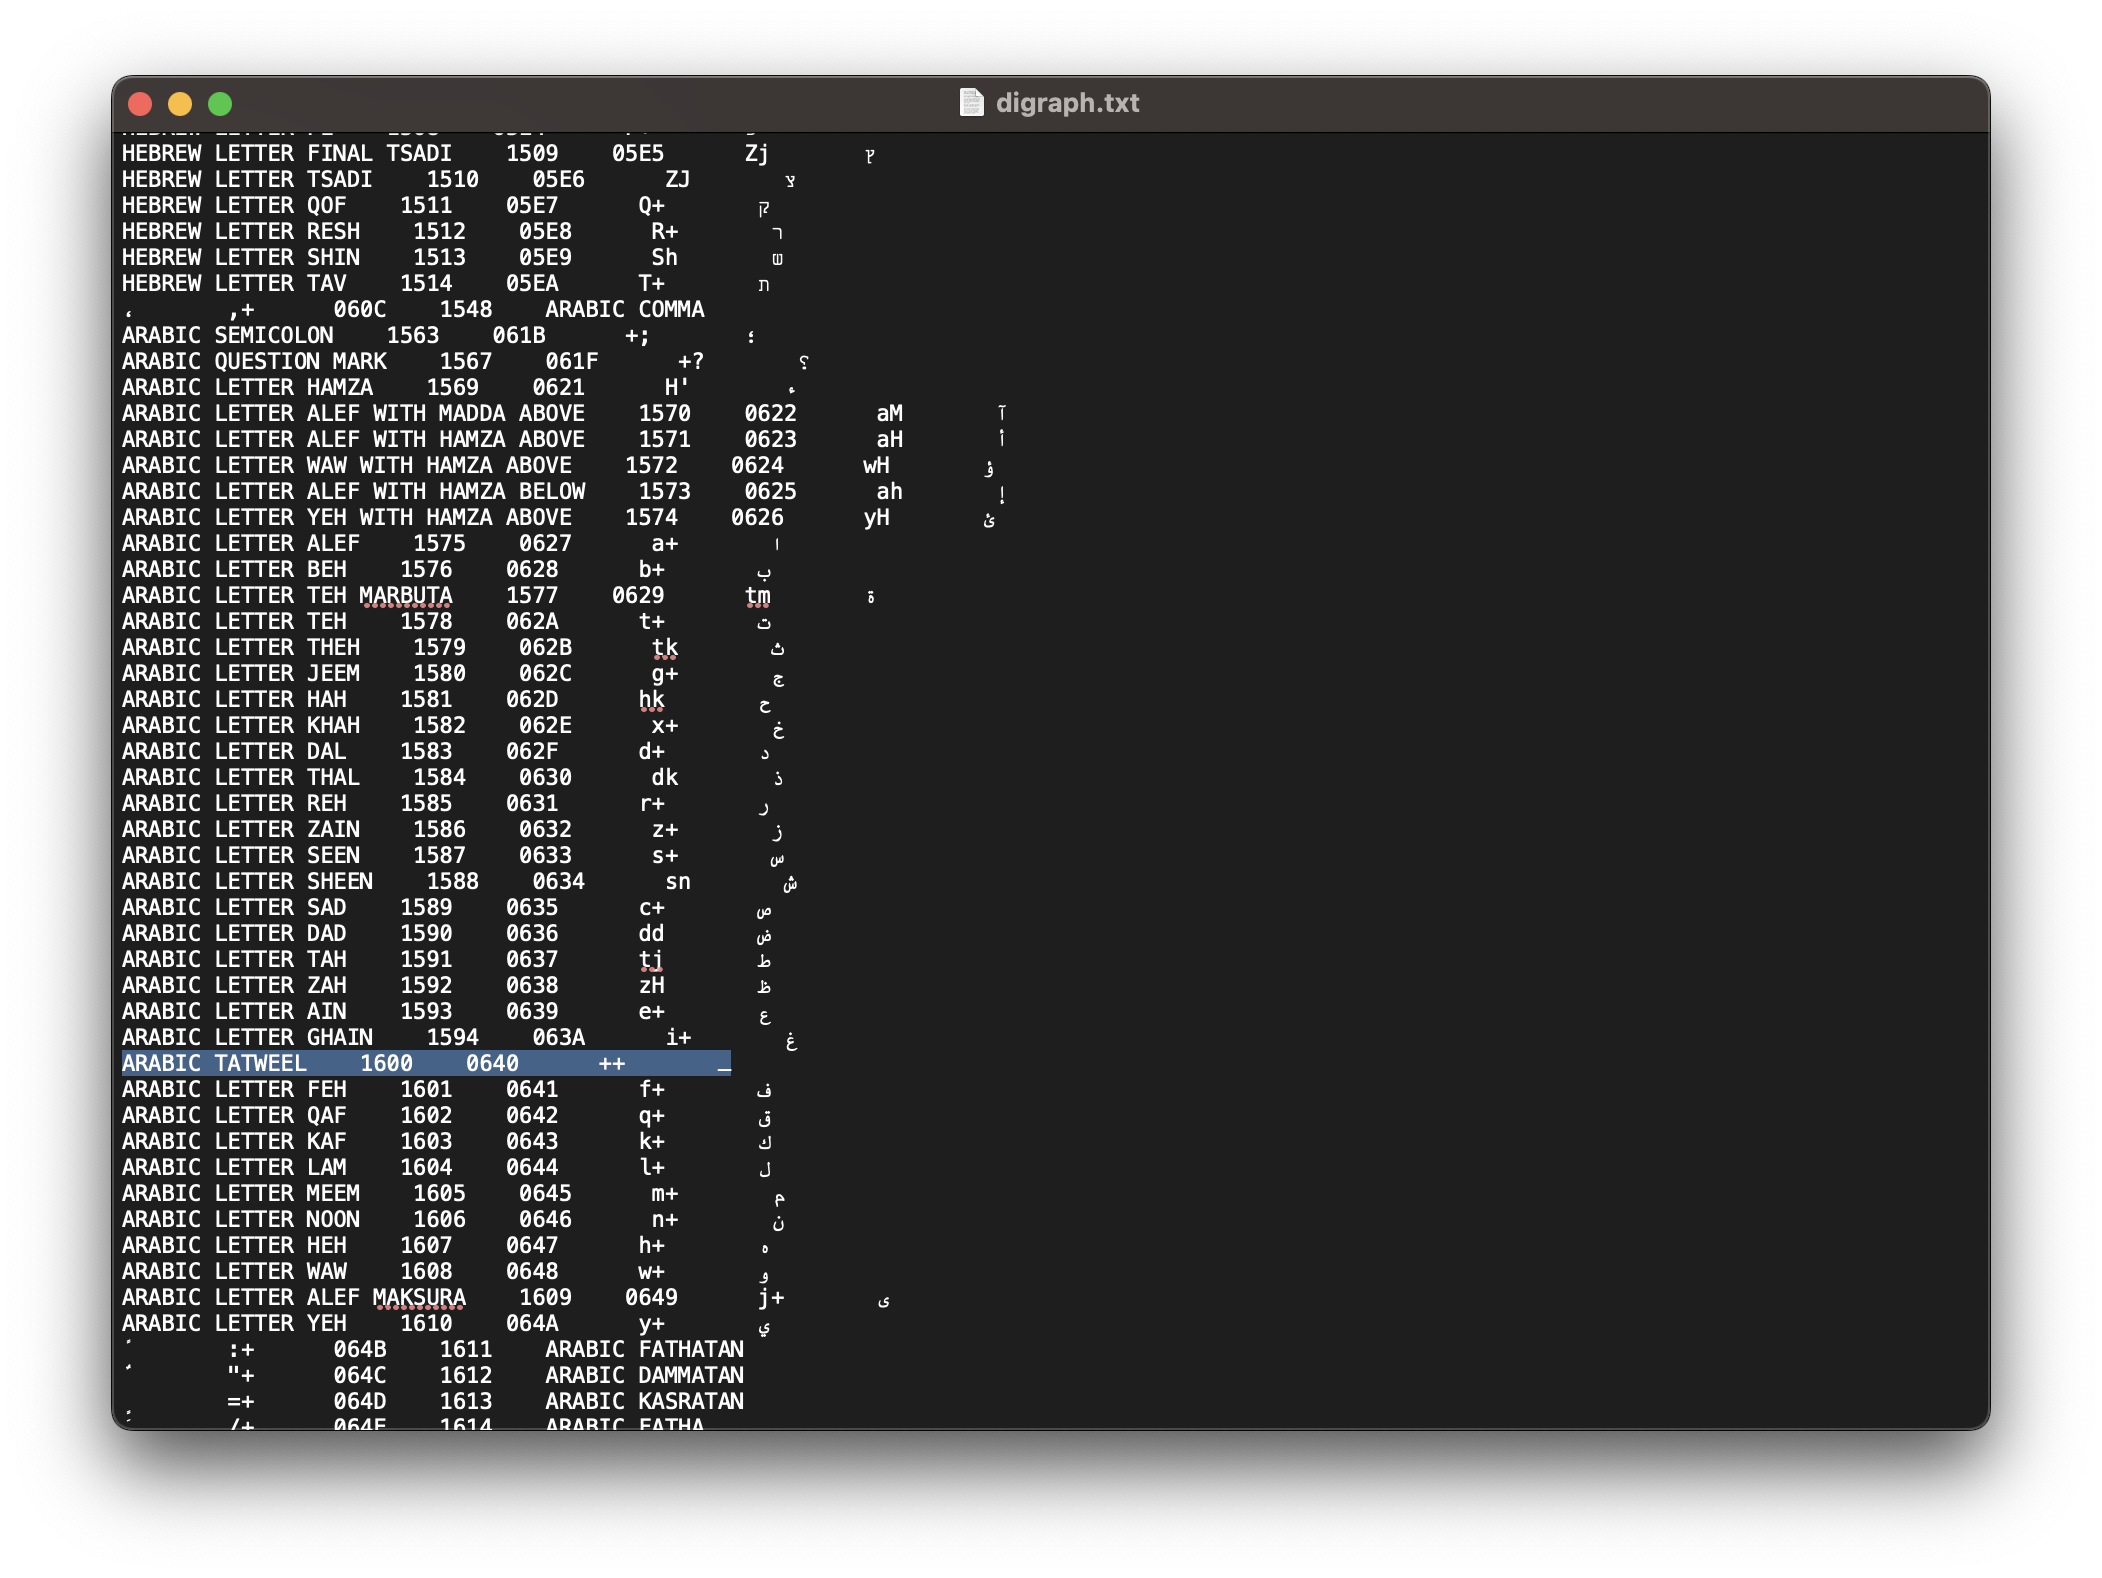The width and height of the screenshot is (2102, 1578).
Task: Click the red close button
Action: [141, 103]
